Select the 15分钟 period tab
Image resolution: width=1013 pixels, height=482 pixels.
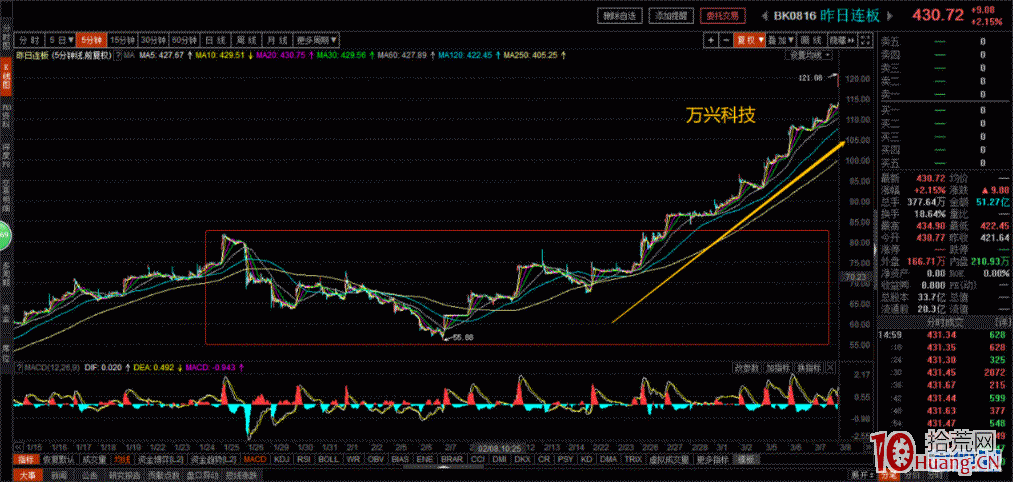coord(122,40)
